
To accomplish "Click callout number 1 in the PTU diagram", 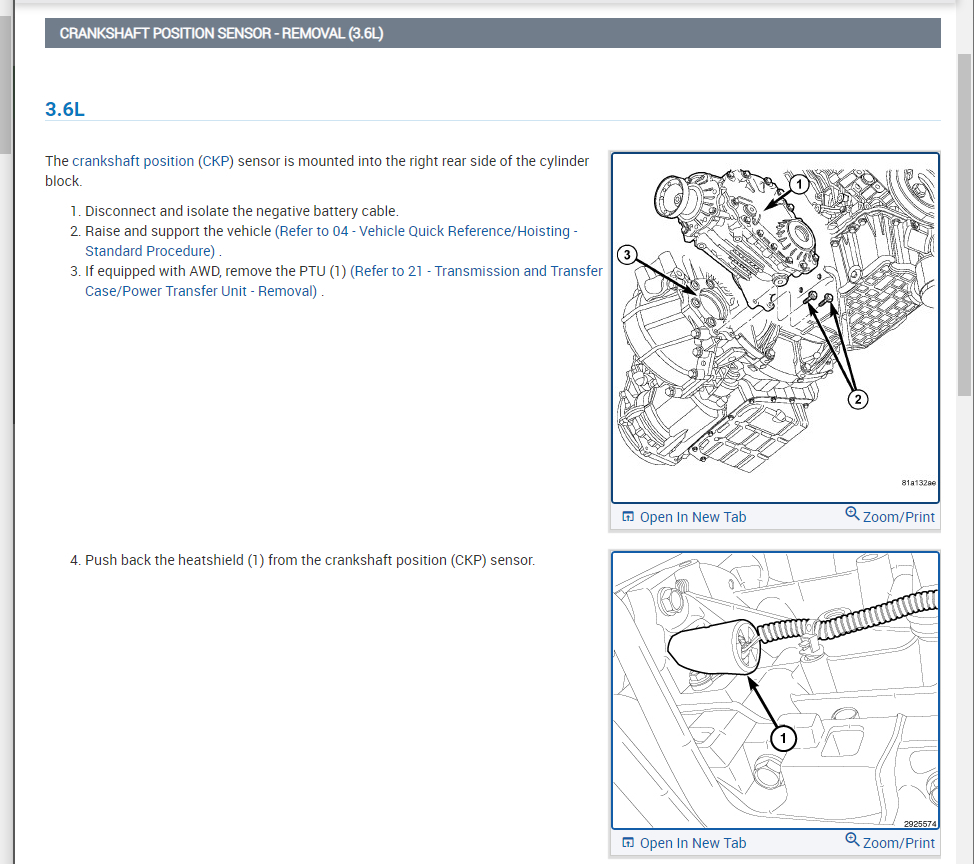I will click(798, 184).
